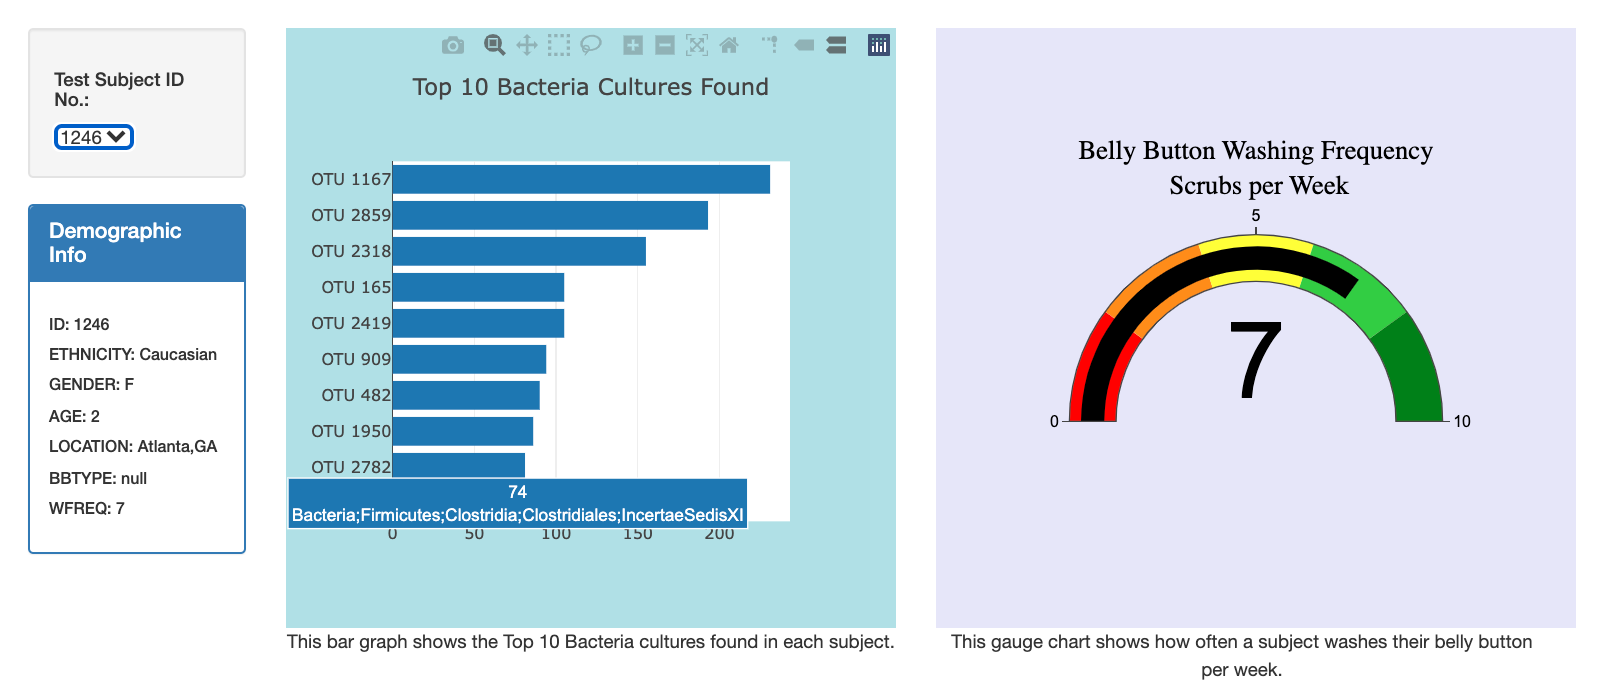The image size is (1610, 688).
Task: Activate the Box Select tool
Action: click(560, 44)
